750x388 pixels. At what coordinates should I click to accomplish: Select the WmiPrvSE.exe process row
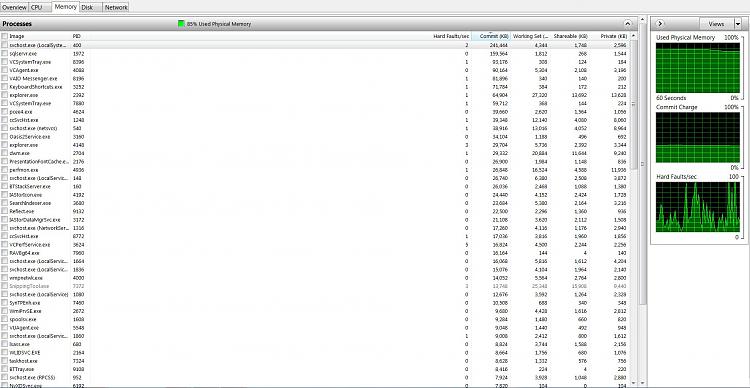point(315,310)
